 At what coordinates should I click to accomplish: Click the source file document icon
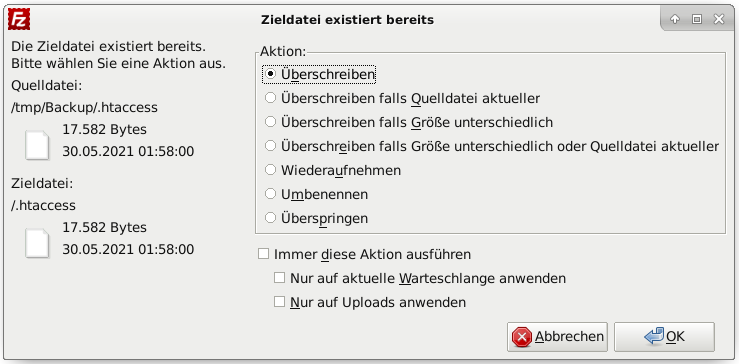37,145
